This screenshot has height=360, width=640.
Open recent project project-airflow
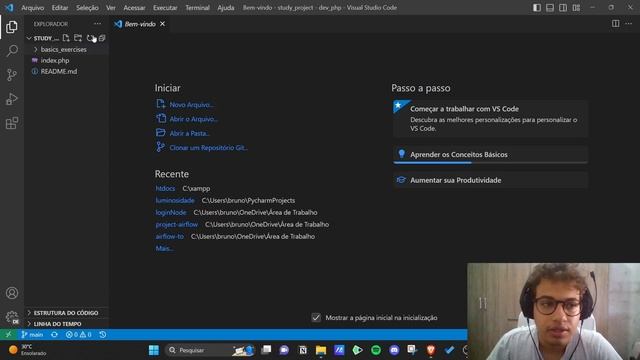[x=176, y=224]
